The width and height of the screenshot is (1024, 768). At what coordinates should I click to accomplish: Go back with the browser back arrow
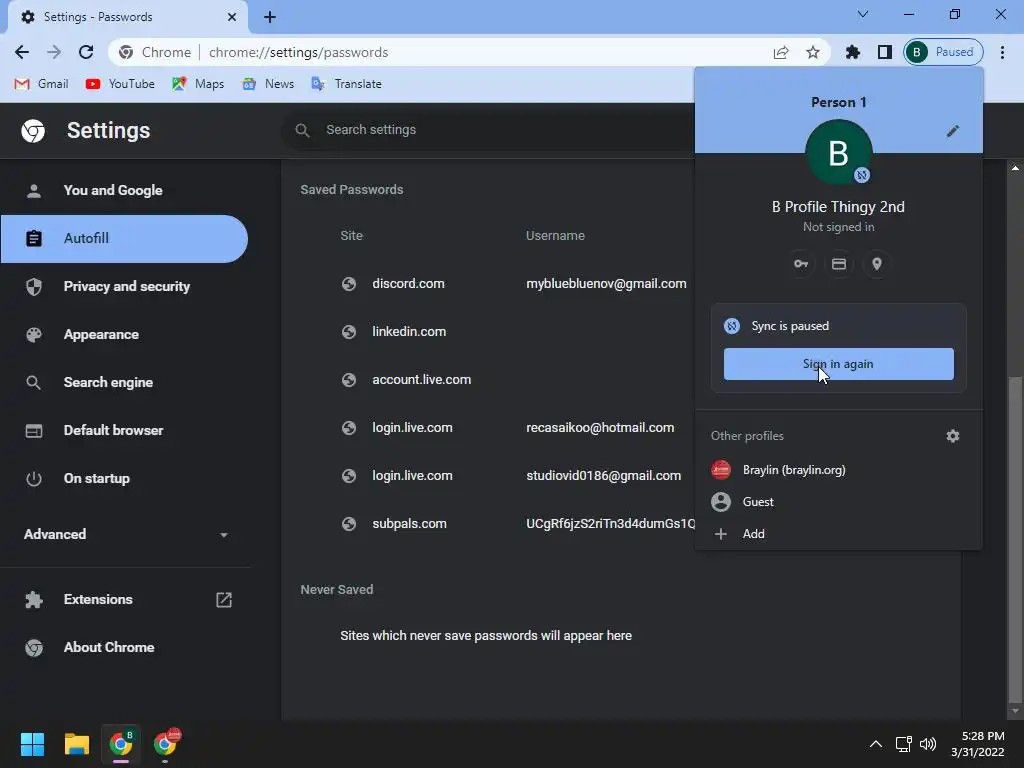22,52
